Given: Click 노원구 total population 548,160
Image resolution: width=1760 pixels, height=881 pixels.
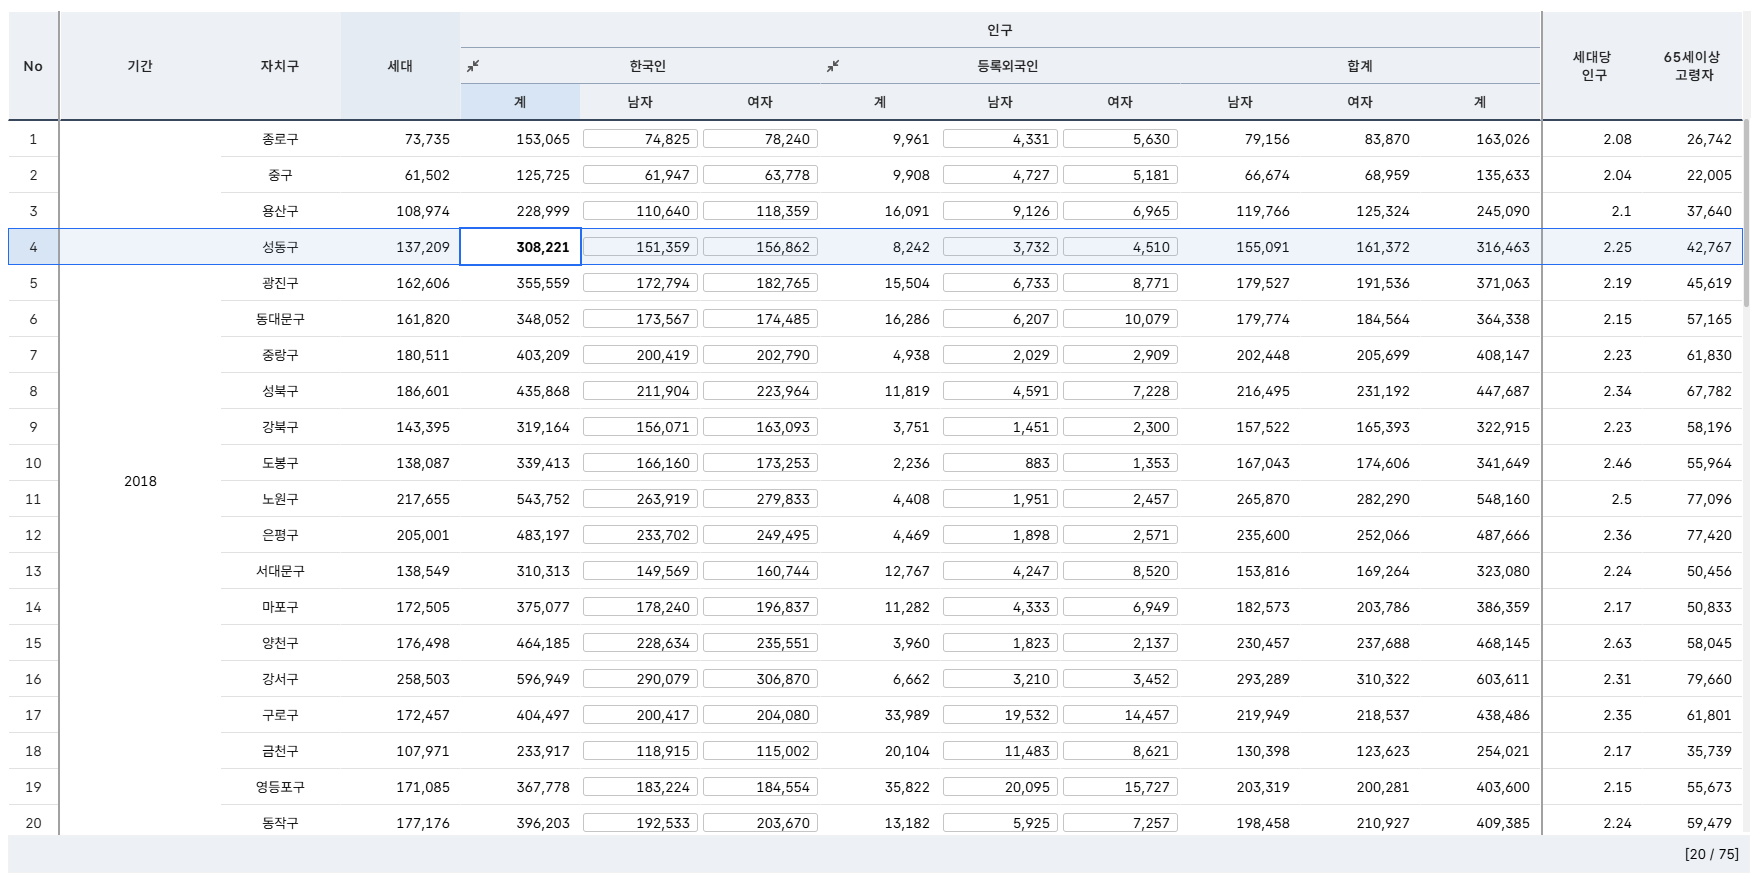Looking at the screenshot, I should coord(1480,499).
